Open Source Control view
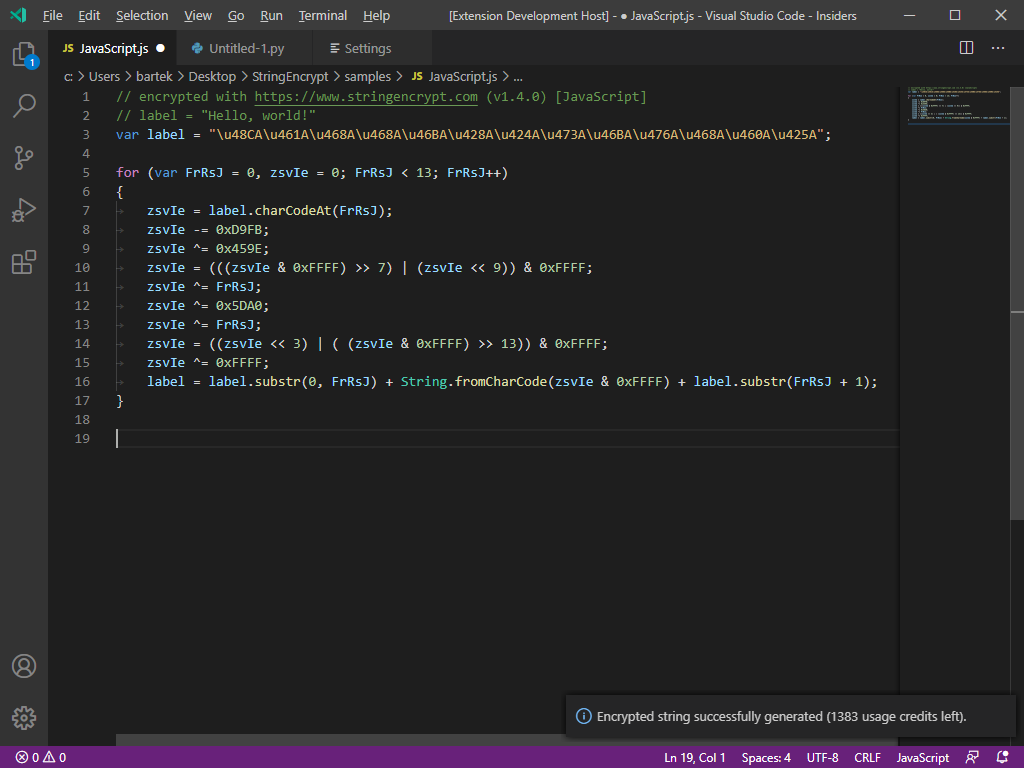 click(24, 158)
